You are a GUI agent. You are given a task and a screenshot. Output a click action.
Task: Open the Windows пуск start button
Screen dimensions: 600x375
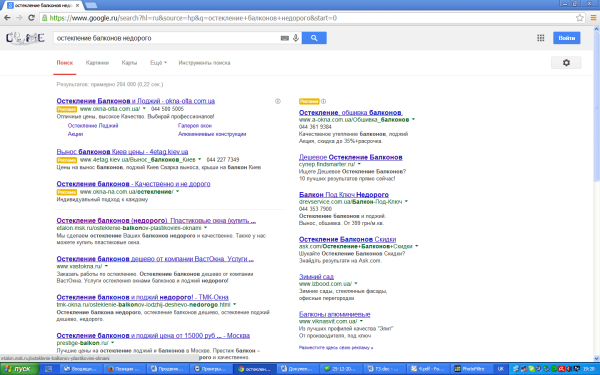[x=19, y=369]
